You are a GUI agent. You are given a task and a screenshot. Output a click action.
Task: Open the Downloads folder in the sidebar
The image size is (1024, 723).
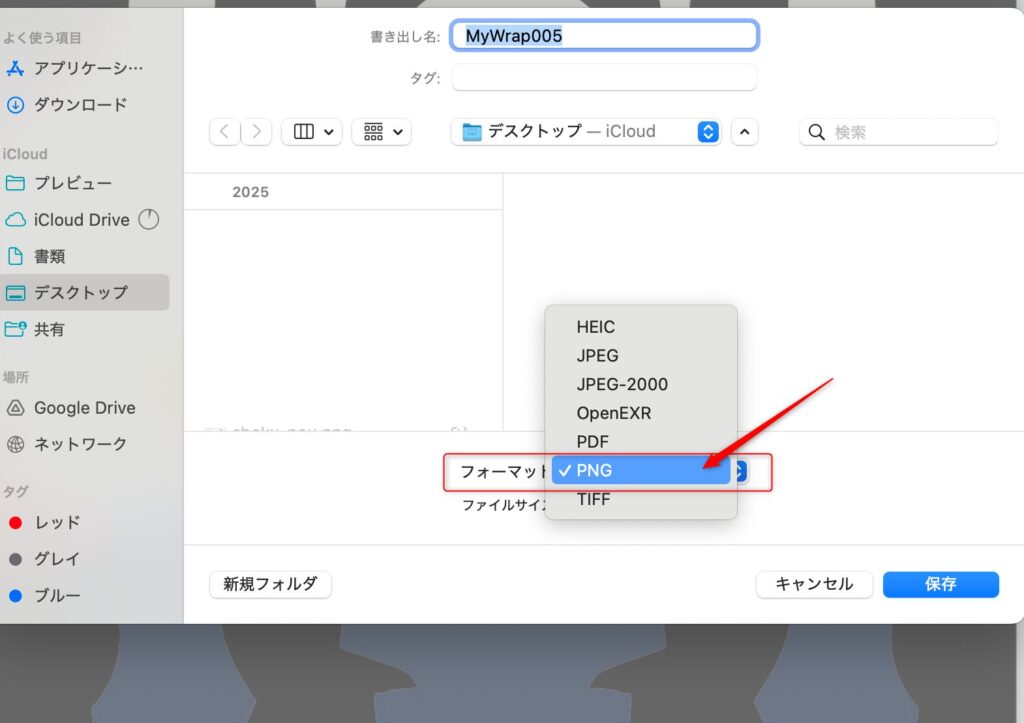point(80,105)
